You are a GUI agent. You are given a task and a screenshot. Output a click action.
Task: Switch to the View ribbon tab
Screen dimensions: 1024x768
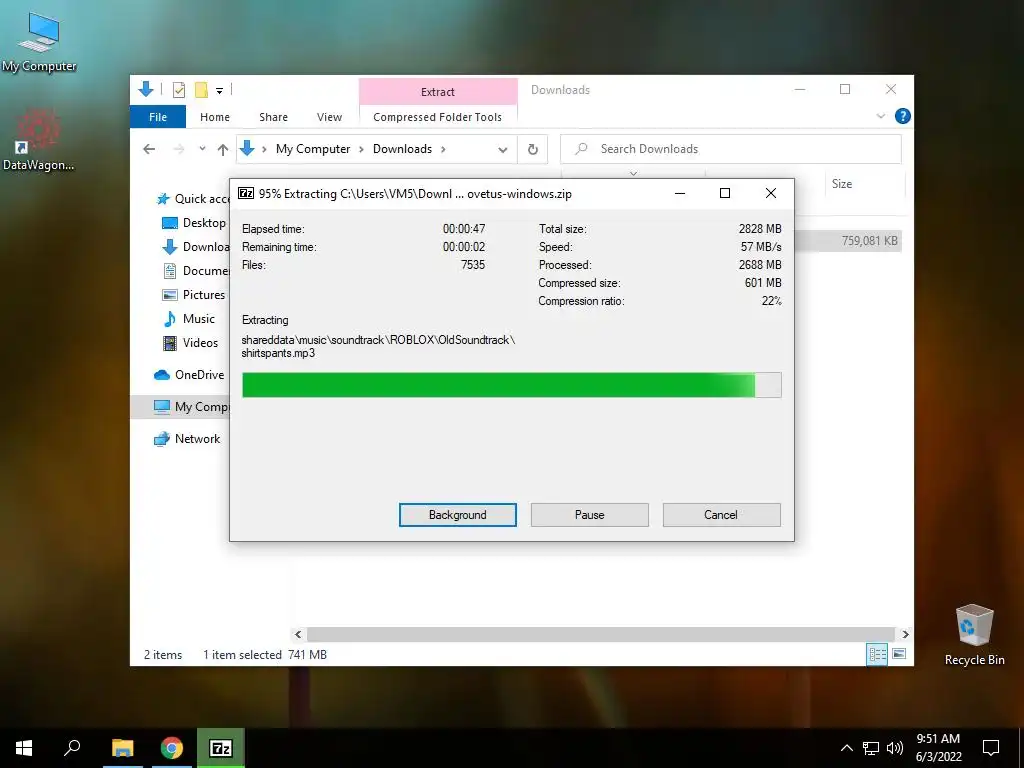(x=329, y=117)
